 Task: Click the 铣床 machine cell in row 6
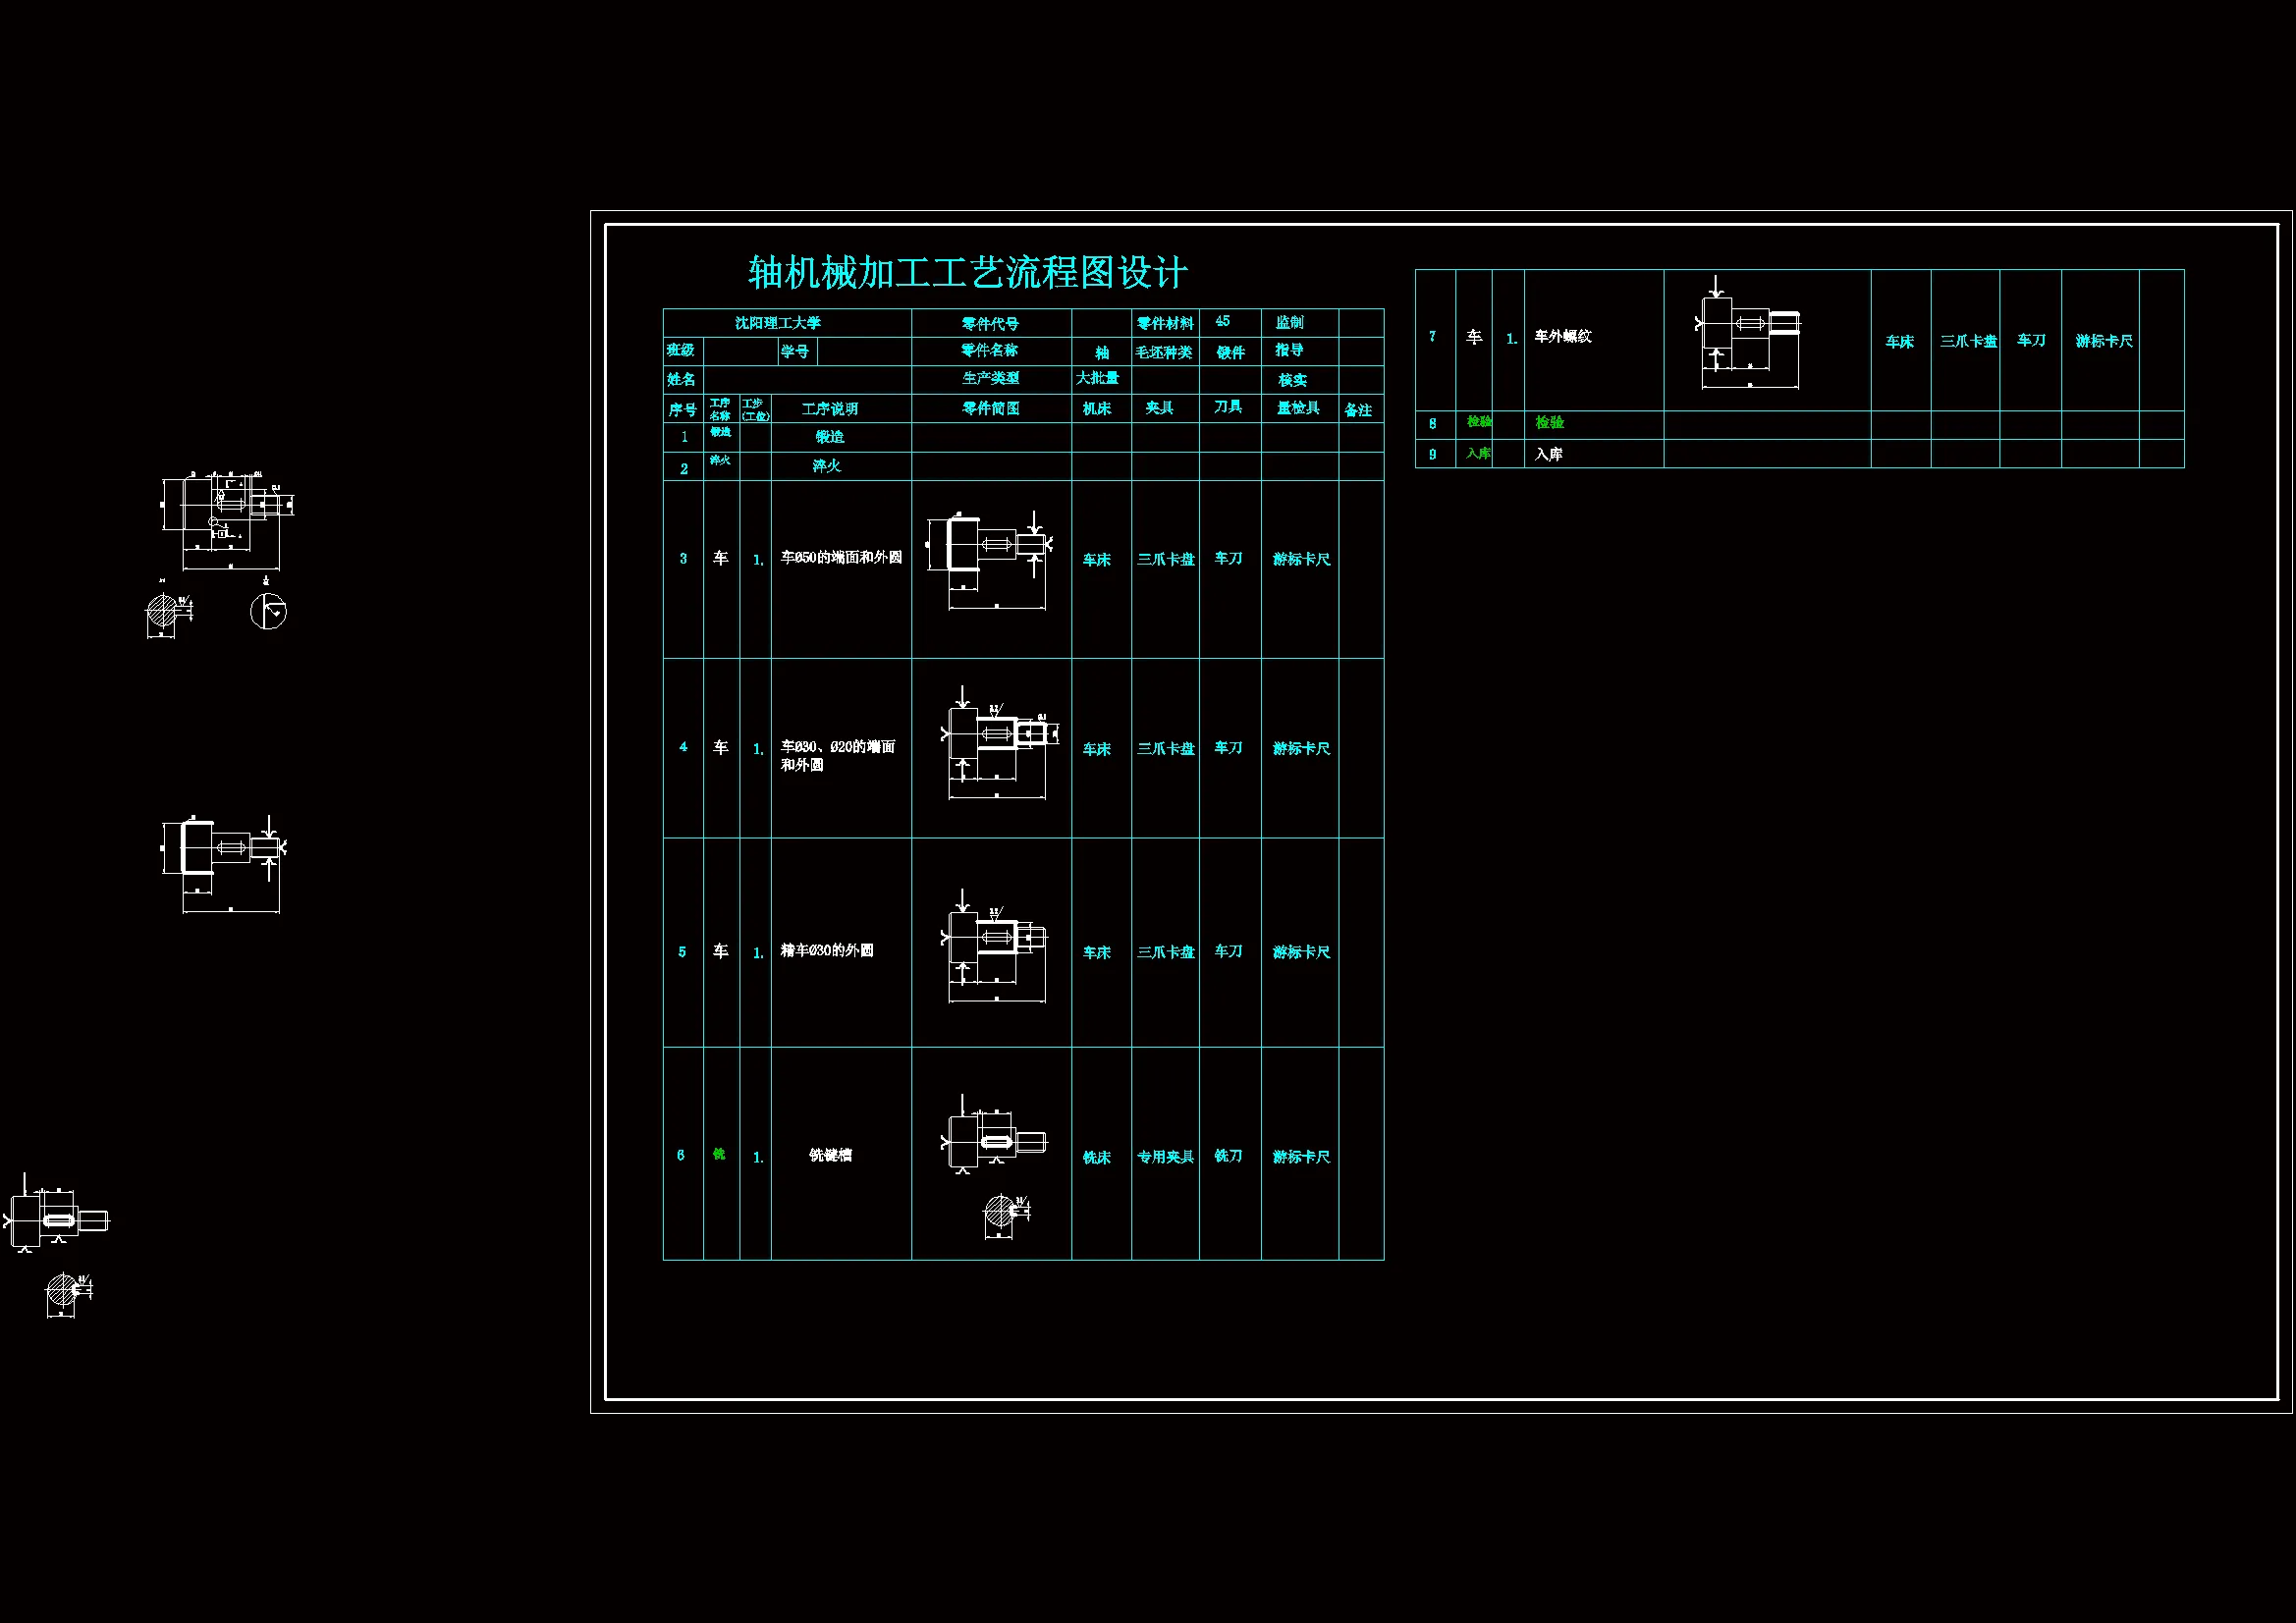tap(1097, 1158)
